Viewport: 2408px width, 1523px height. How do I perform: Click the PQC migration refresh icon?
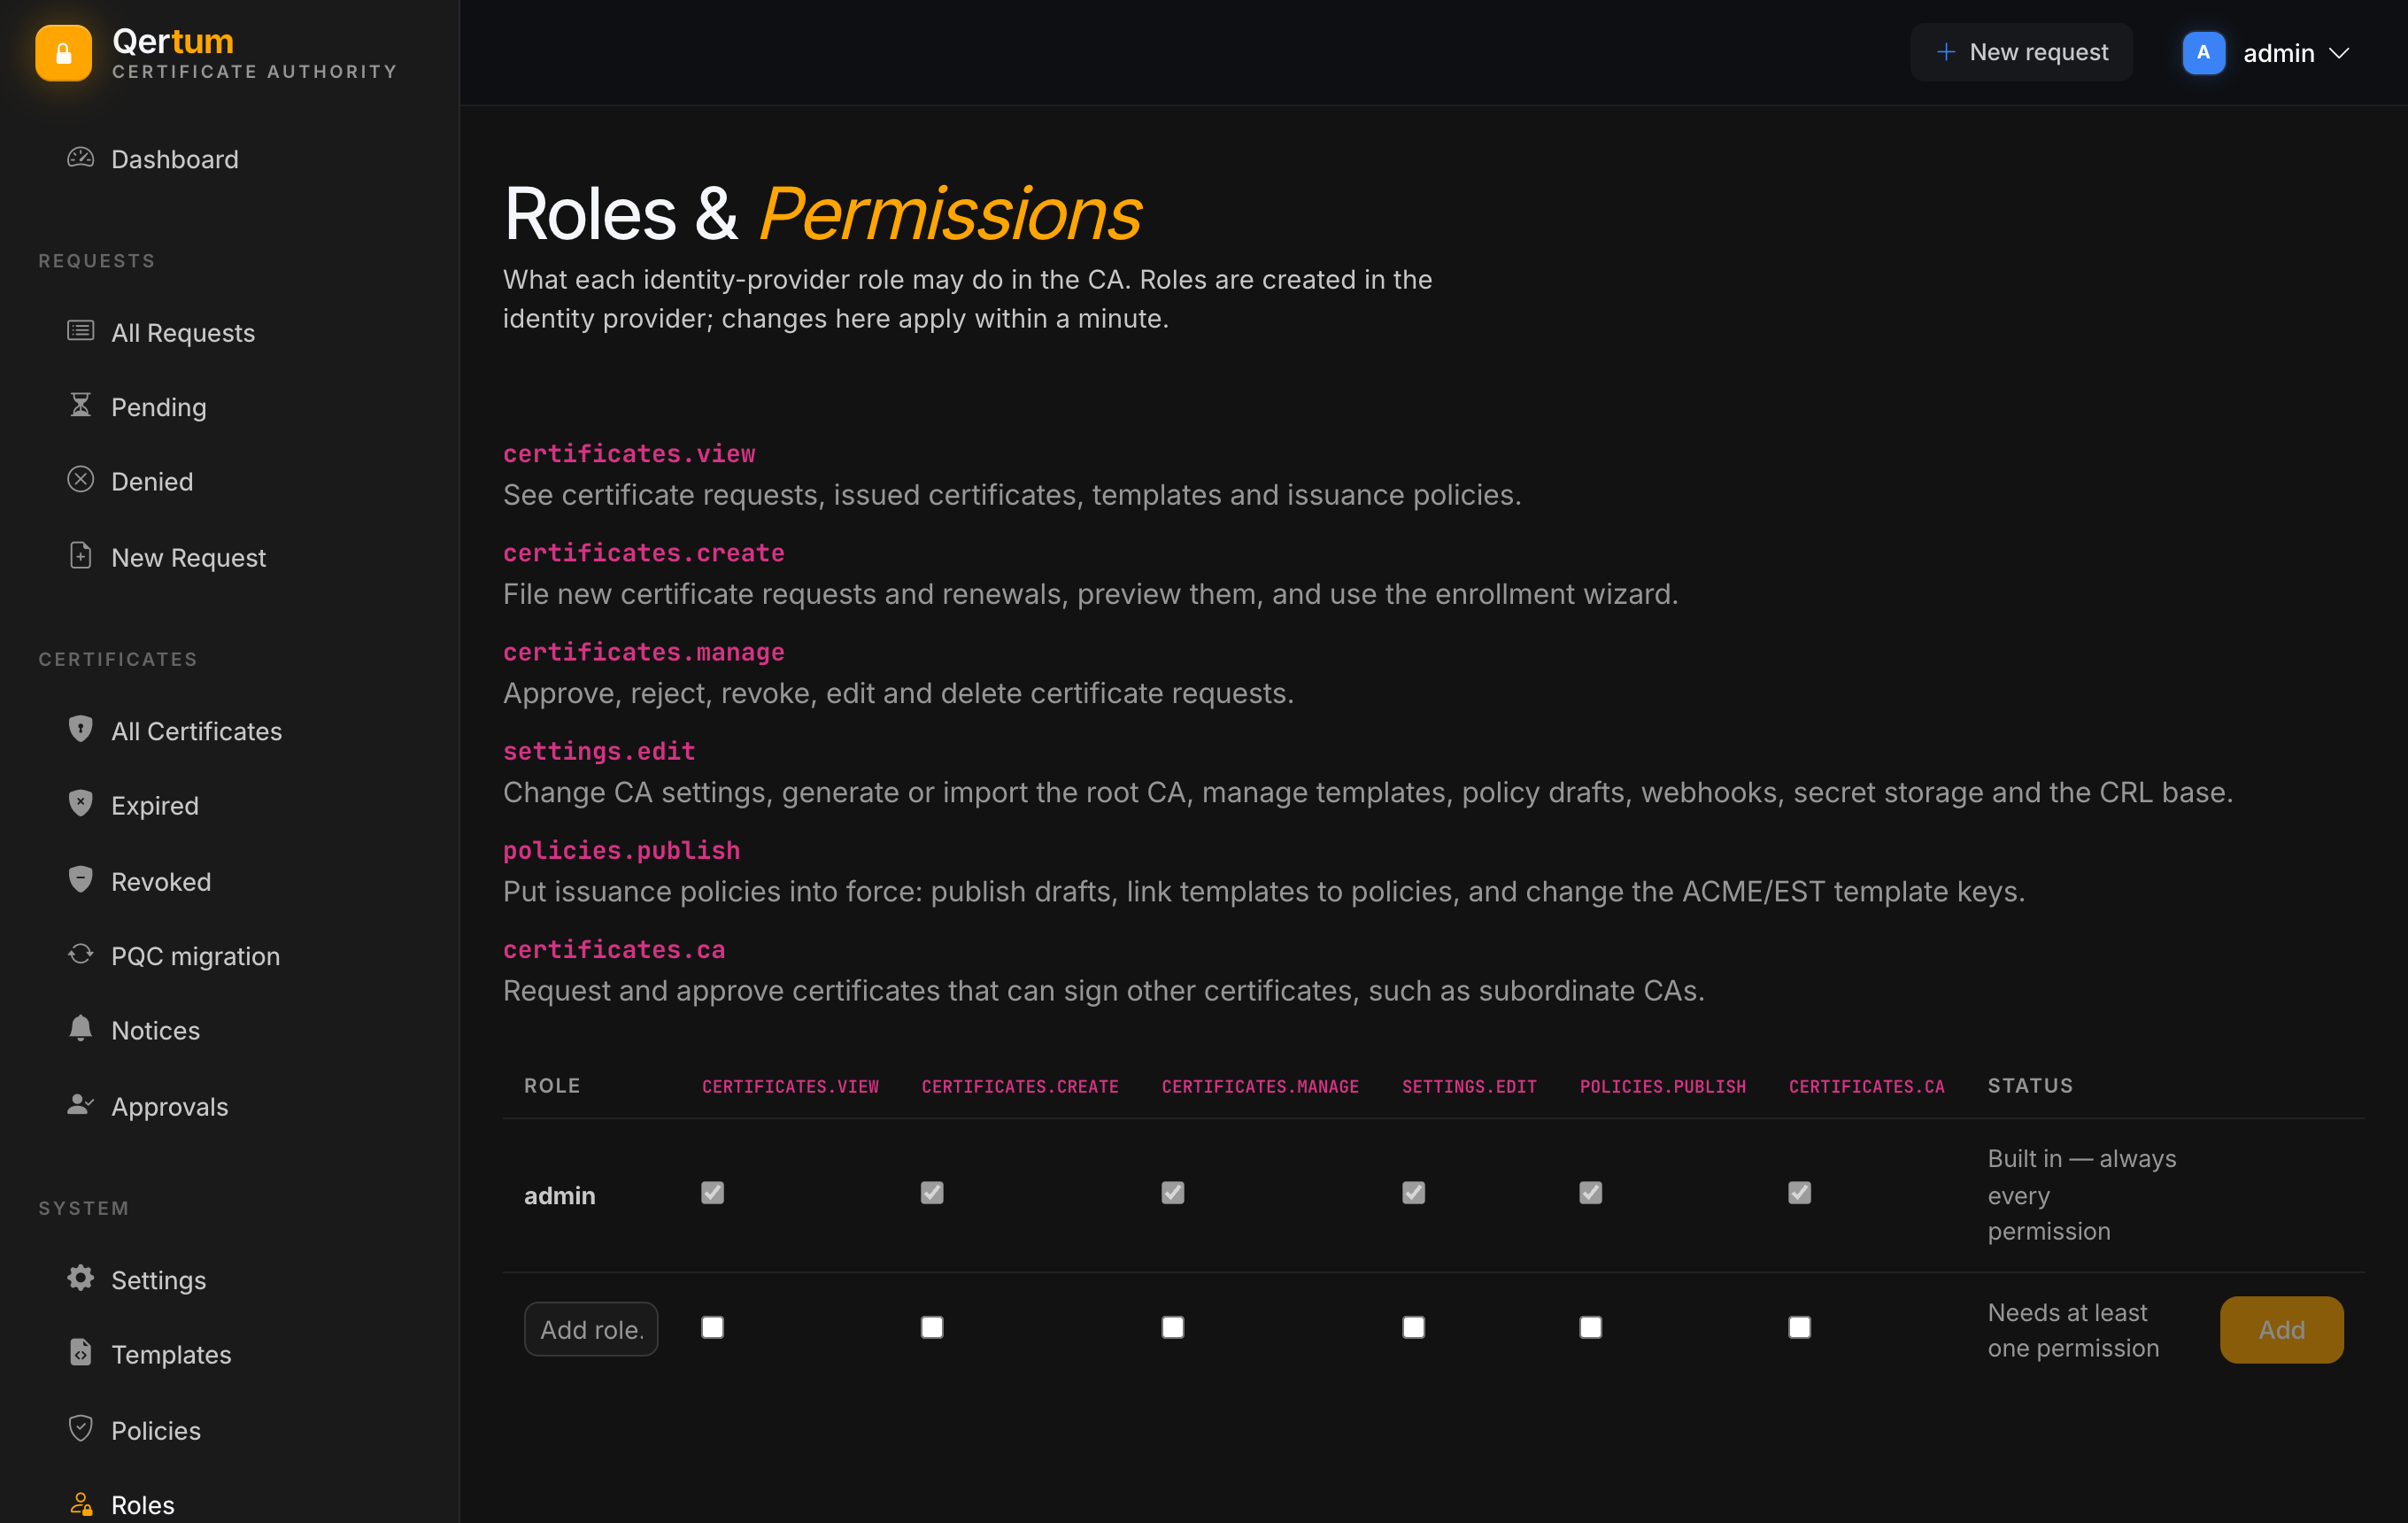click(x=81, y=955)
